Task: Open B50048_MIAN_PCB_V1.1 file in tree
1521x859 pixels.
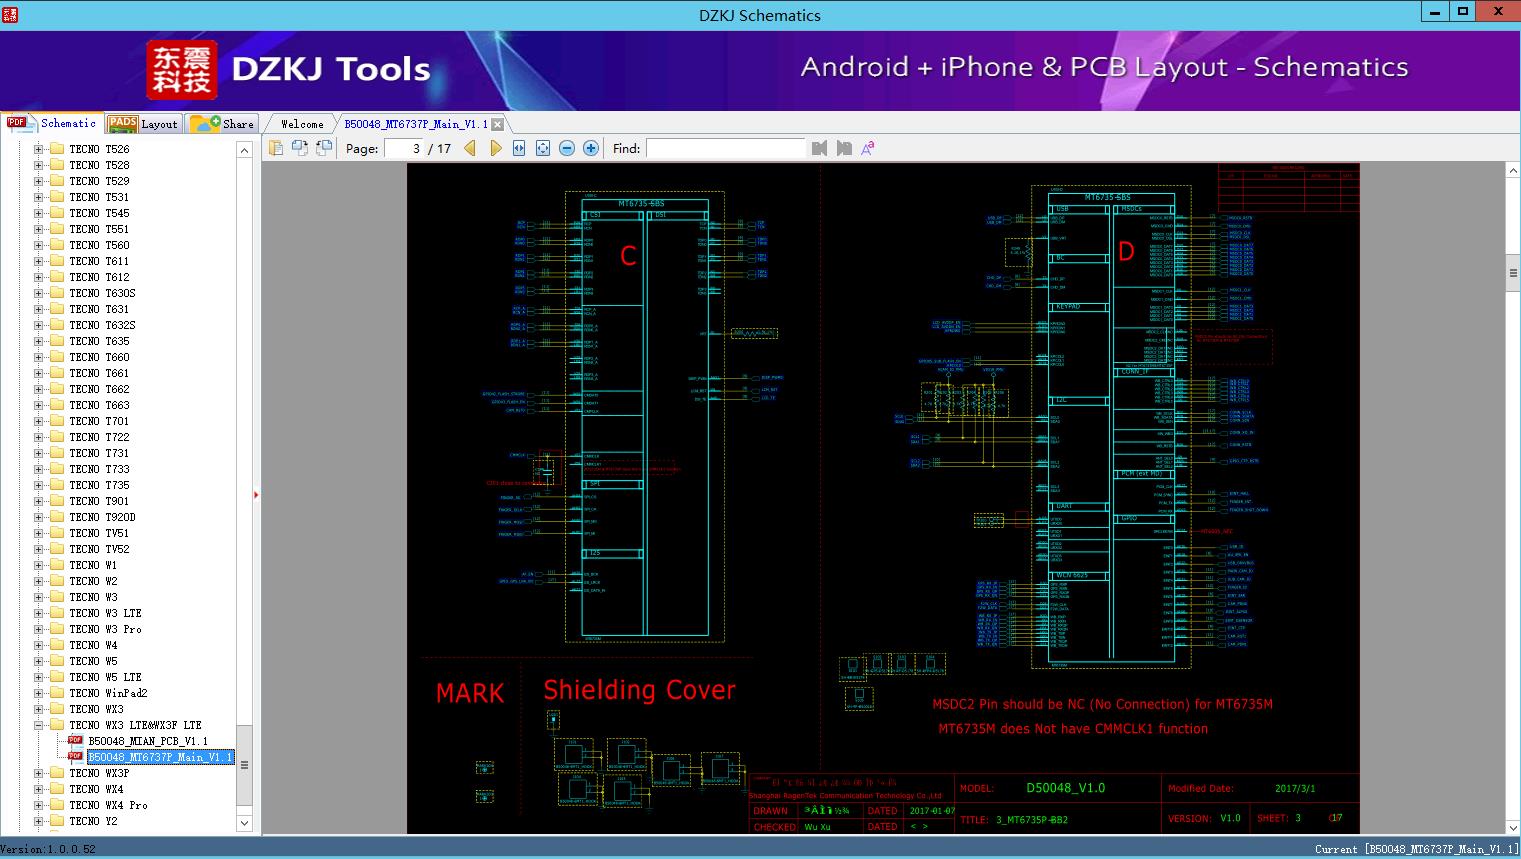Action: (147, 741)
